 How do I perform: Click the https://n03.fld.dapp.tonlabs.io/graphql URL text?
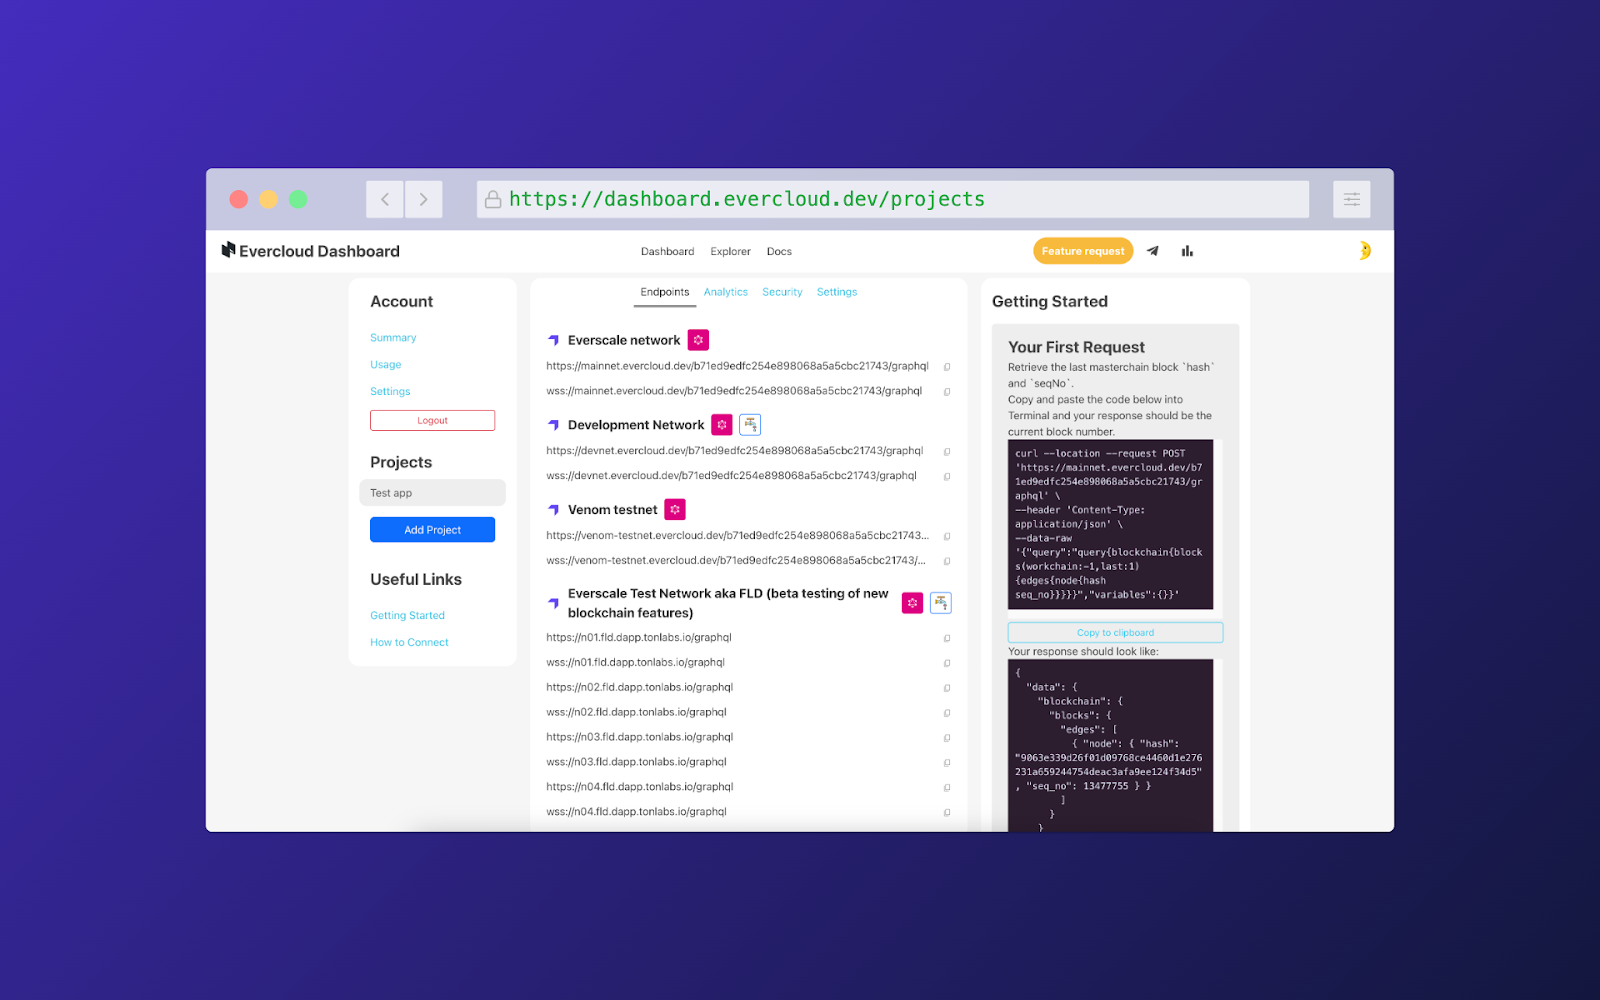coord(640,738)
